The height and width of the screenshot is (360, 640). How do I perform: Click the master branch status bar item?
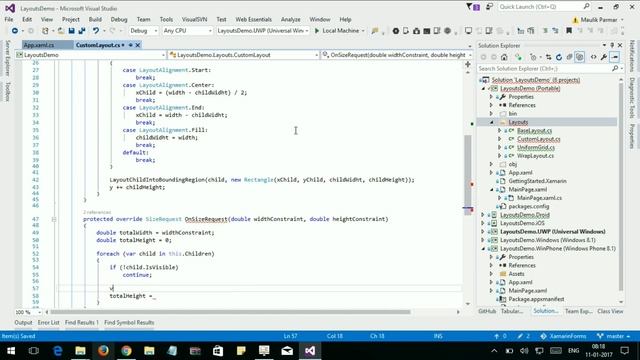(x=613, y=336)
